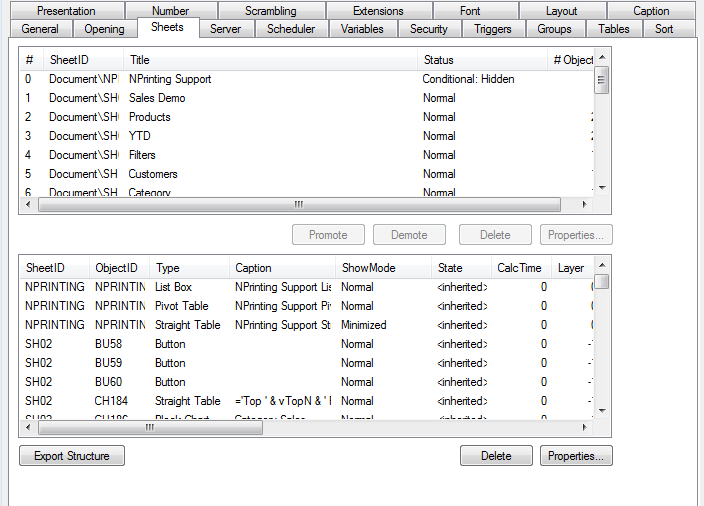Select the Filters sheet row

coord(307,155)
